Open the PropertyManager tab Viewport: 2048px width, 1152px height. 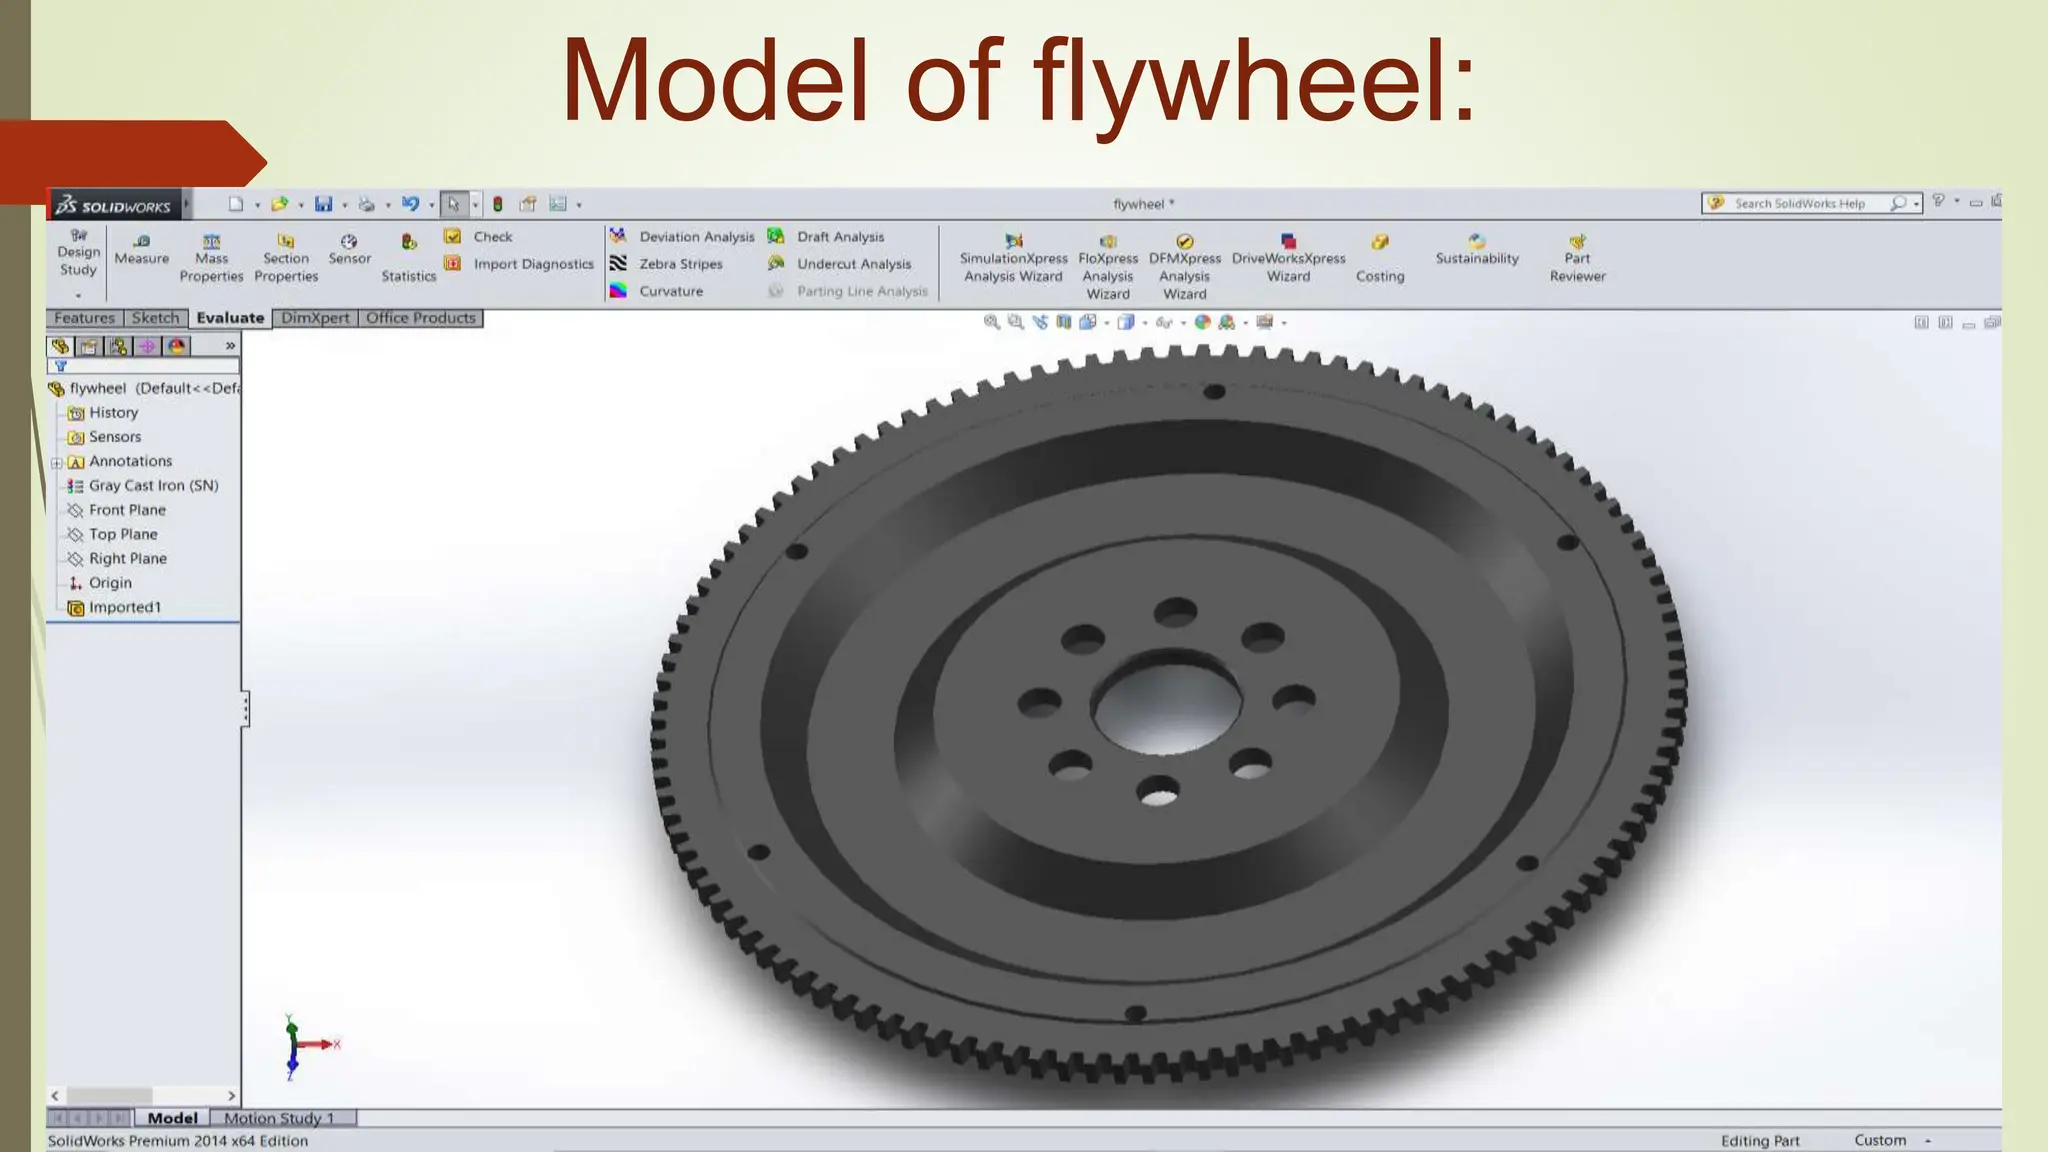[89, 346]
